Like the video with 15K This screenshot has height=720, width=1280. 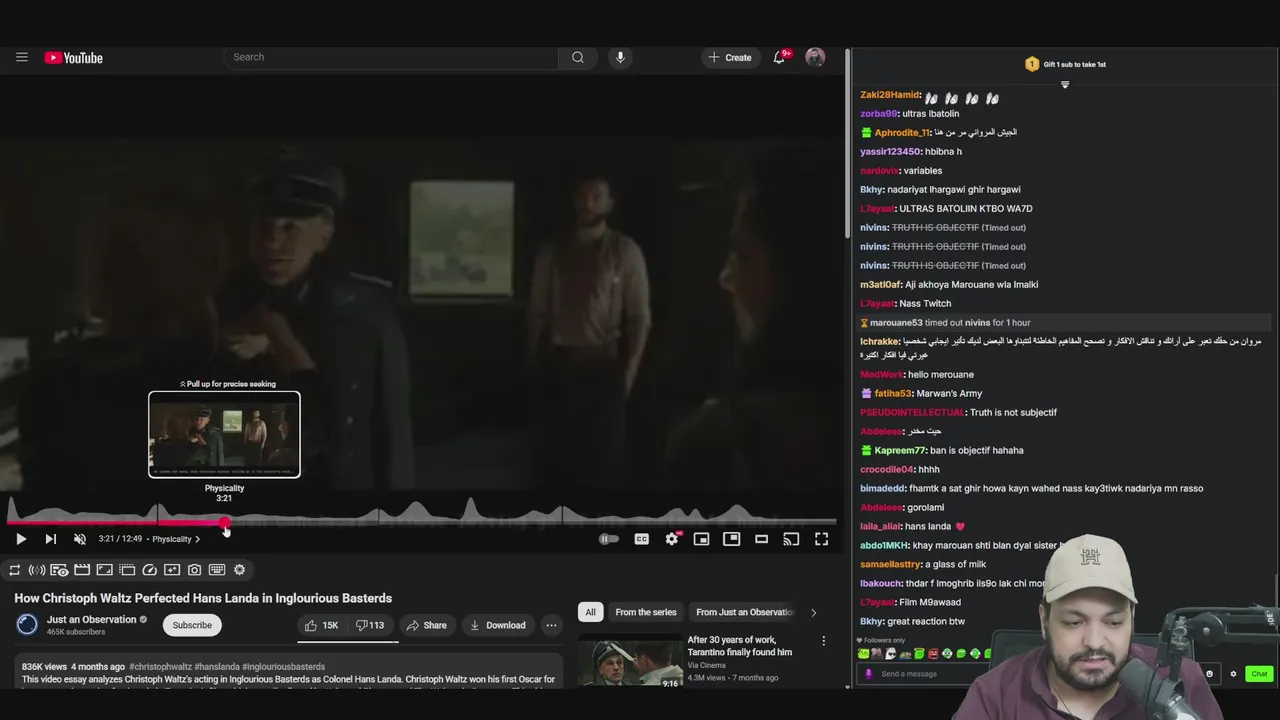[x=322, y=625]
